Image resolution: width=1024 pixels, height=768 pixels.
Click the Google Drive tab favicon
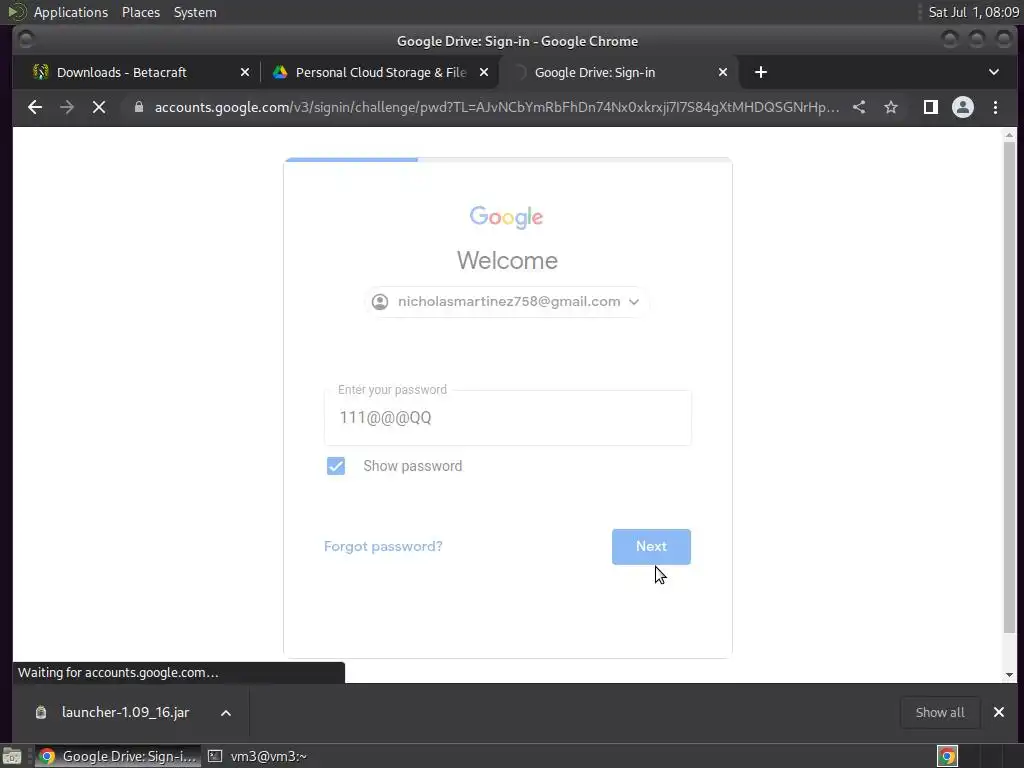pos(280,72)
